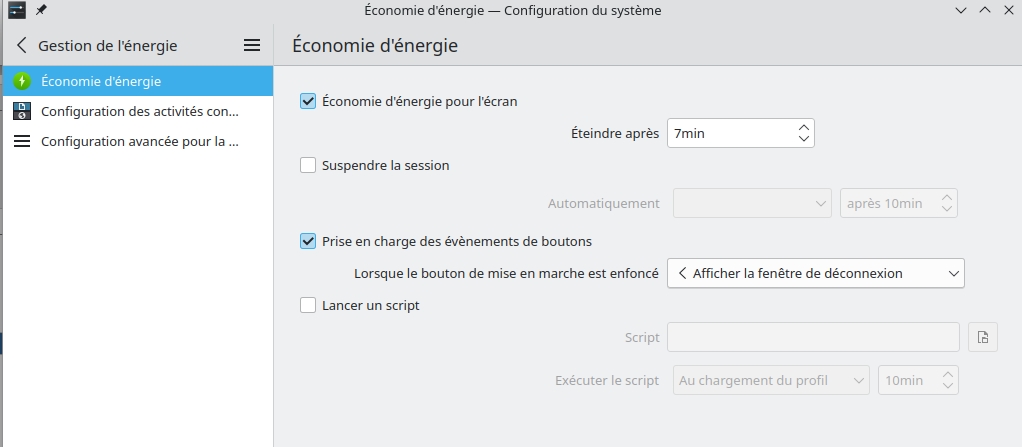Increase the Éteindre après 7min value

click(804, 127)
